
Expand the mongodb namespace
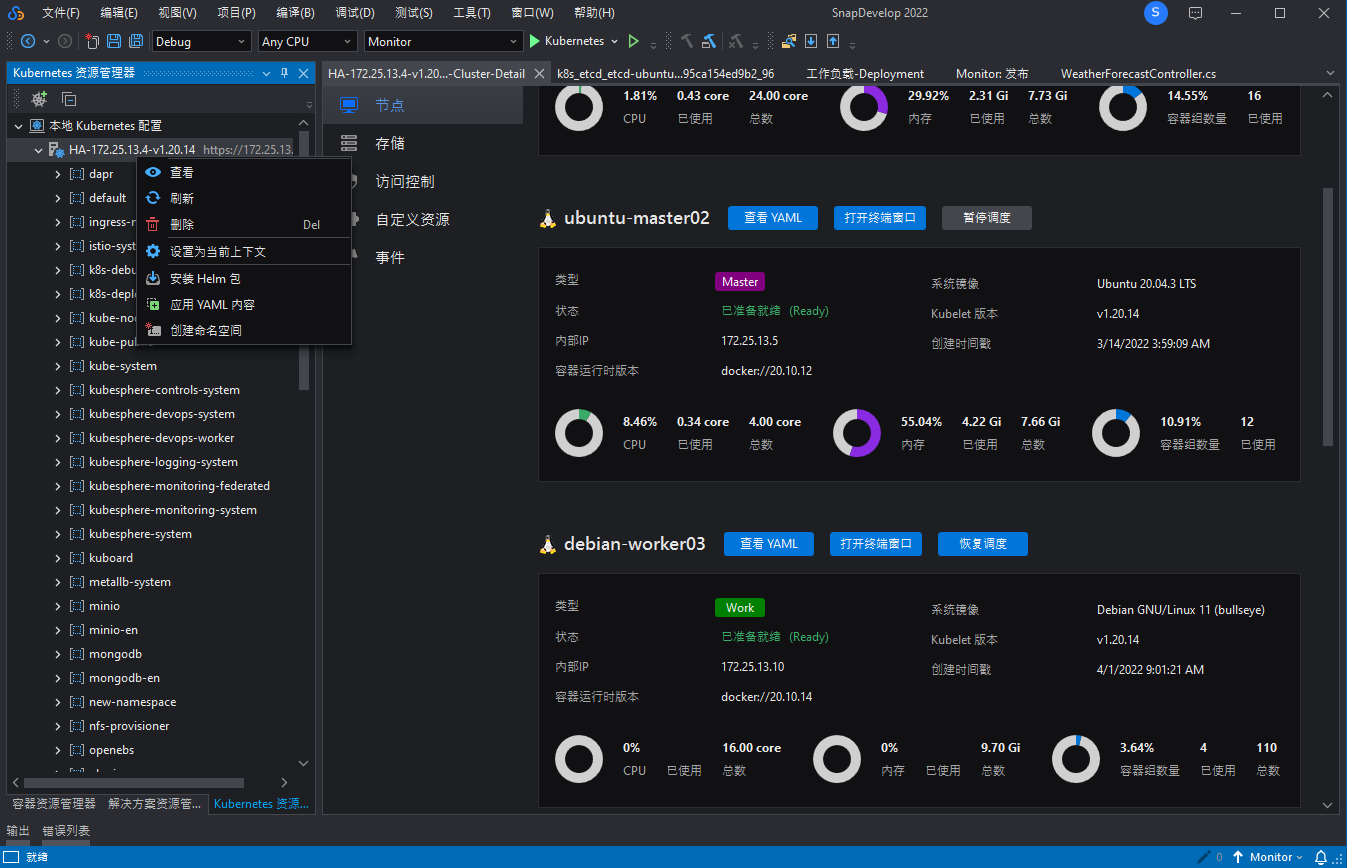click(58, 654)
